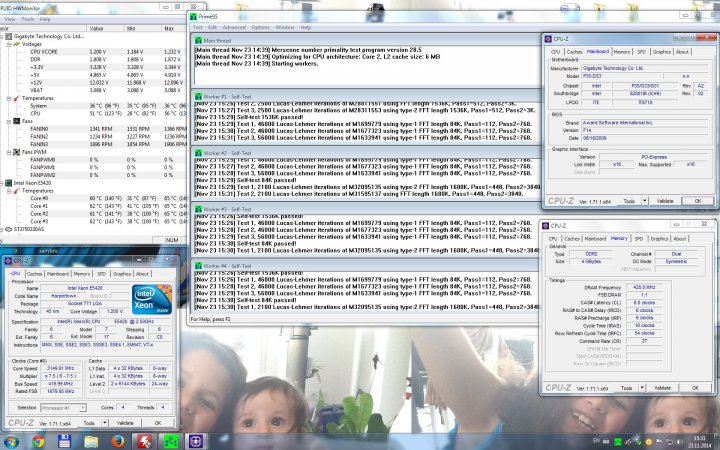Screen dimensions: 720x450
Task: Click Prime95 Main thread window icon
Action: (198, 40)
